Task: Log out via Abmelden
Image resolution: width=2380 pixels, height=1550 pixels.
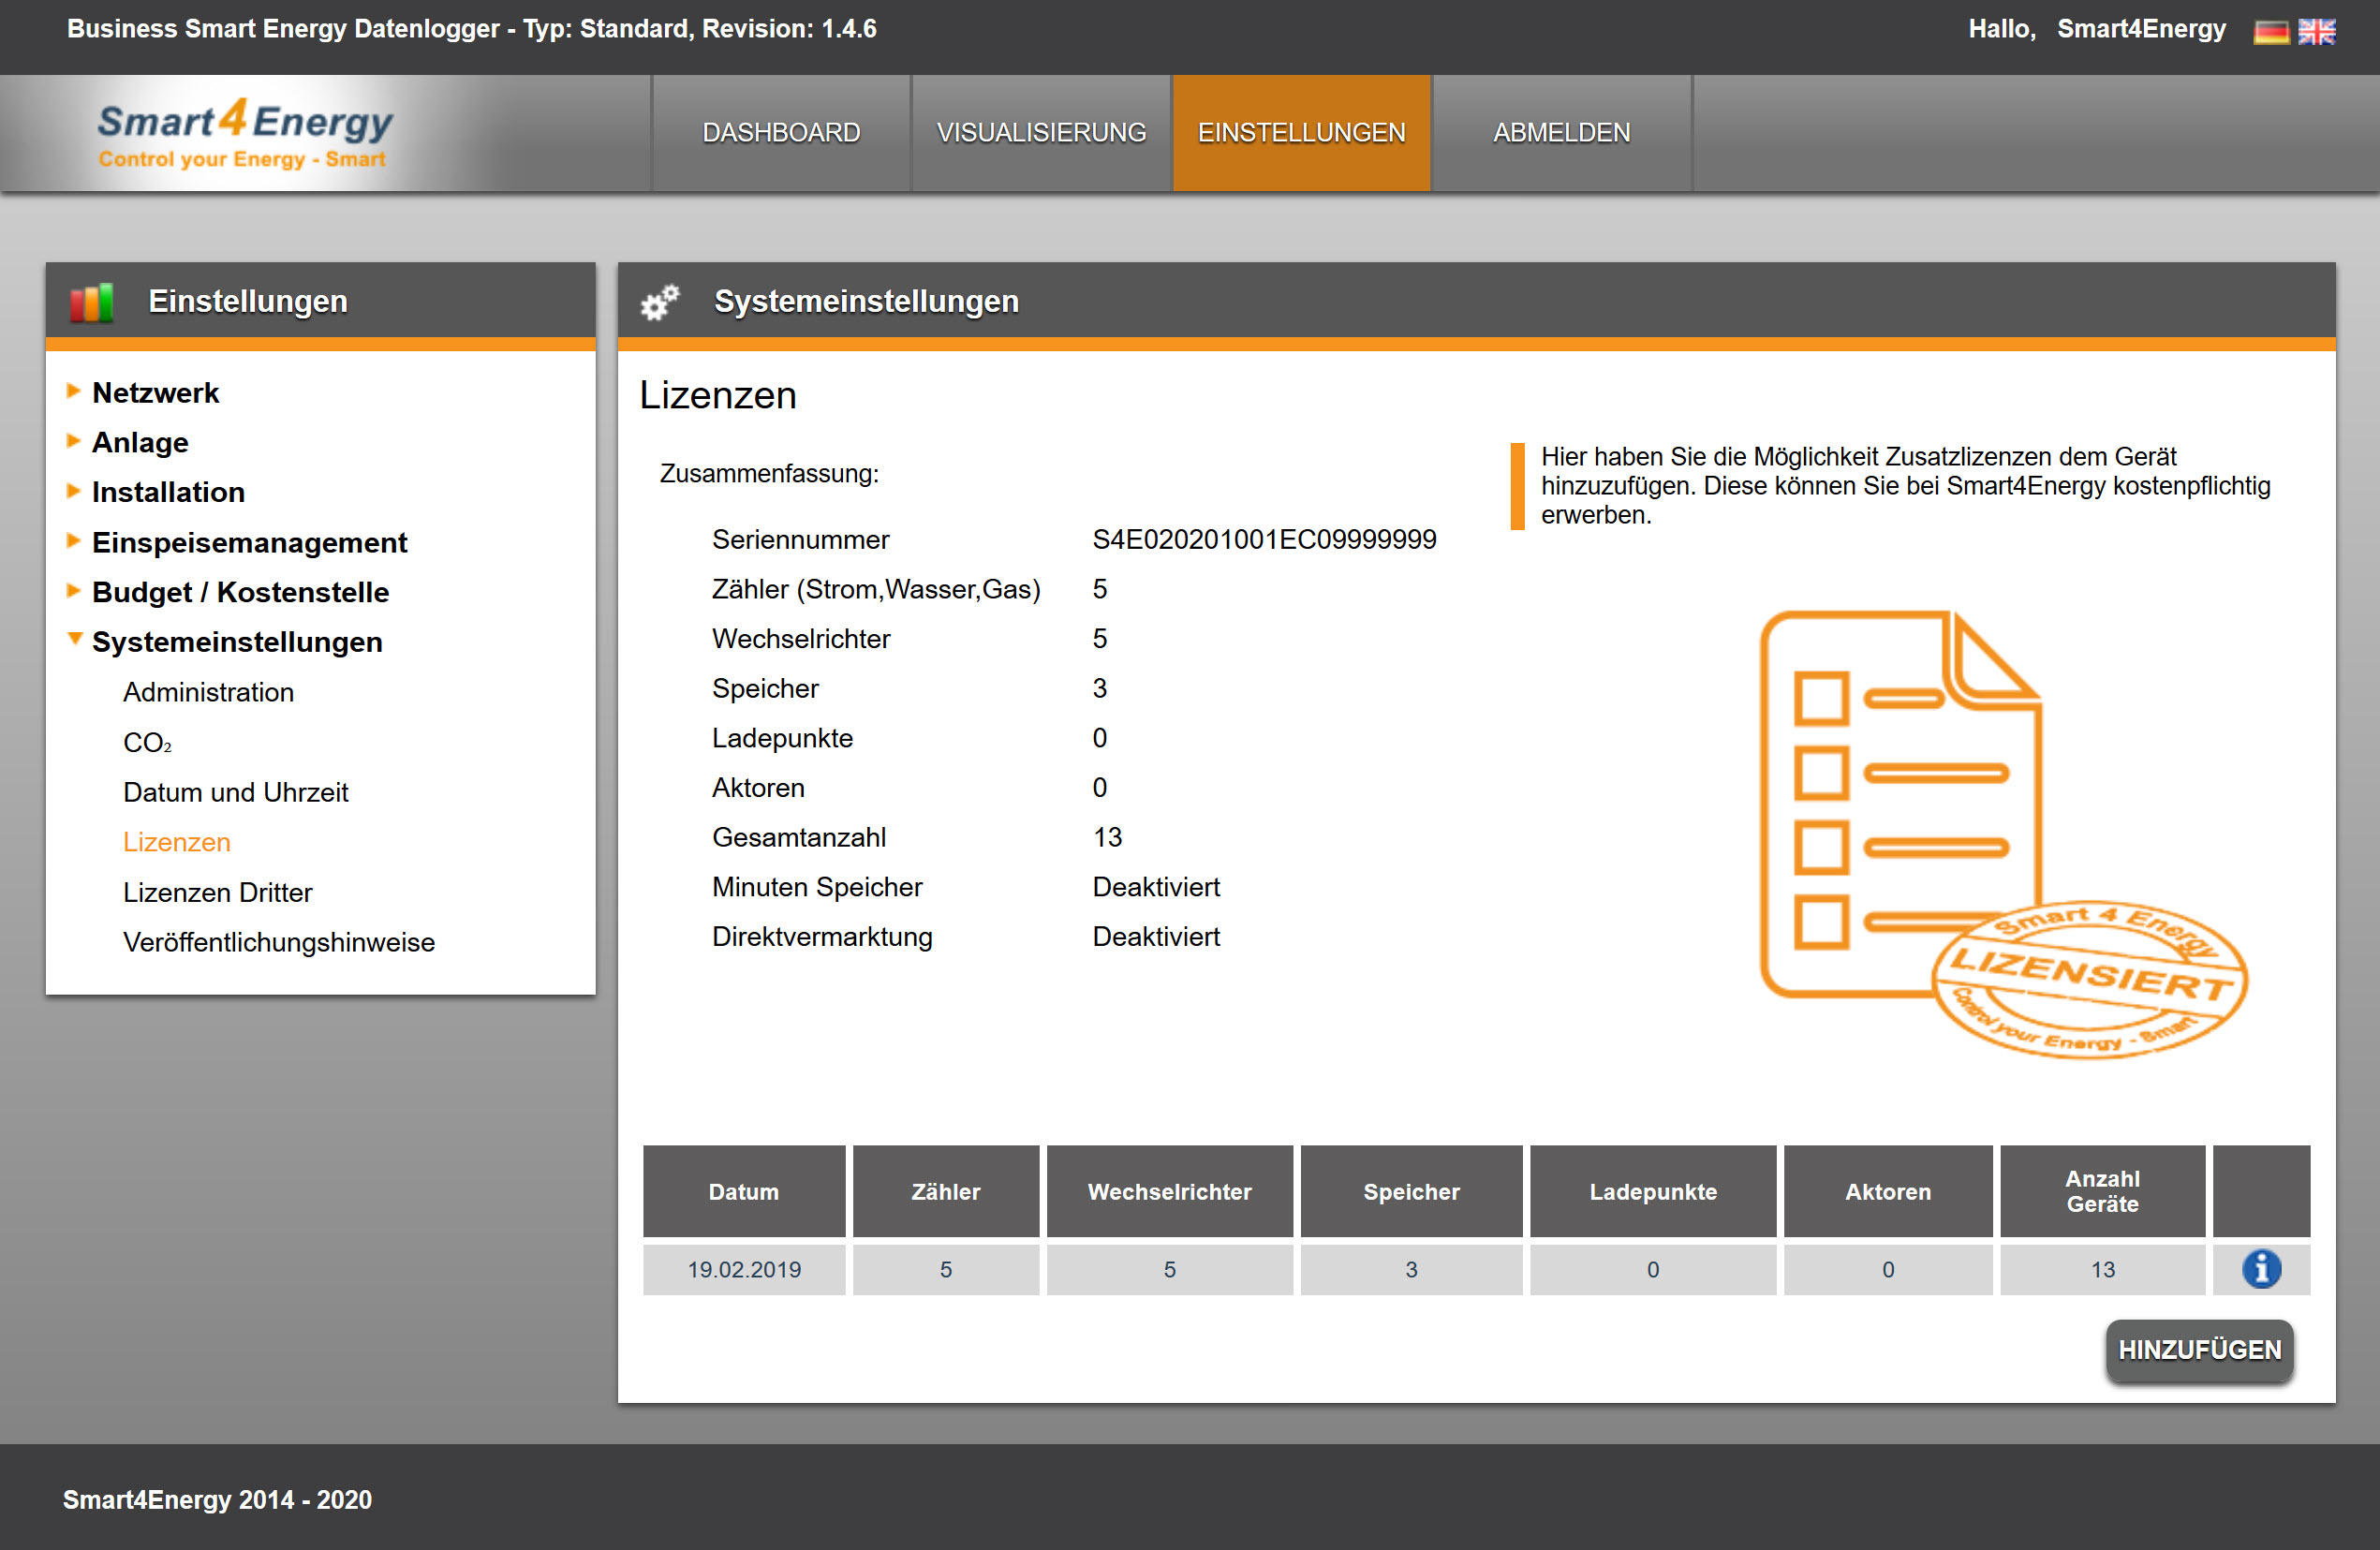Action: 1561,132
